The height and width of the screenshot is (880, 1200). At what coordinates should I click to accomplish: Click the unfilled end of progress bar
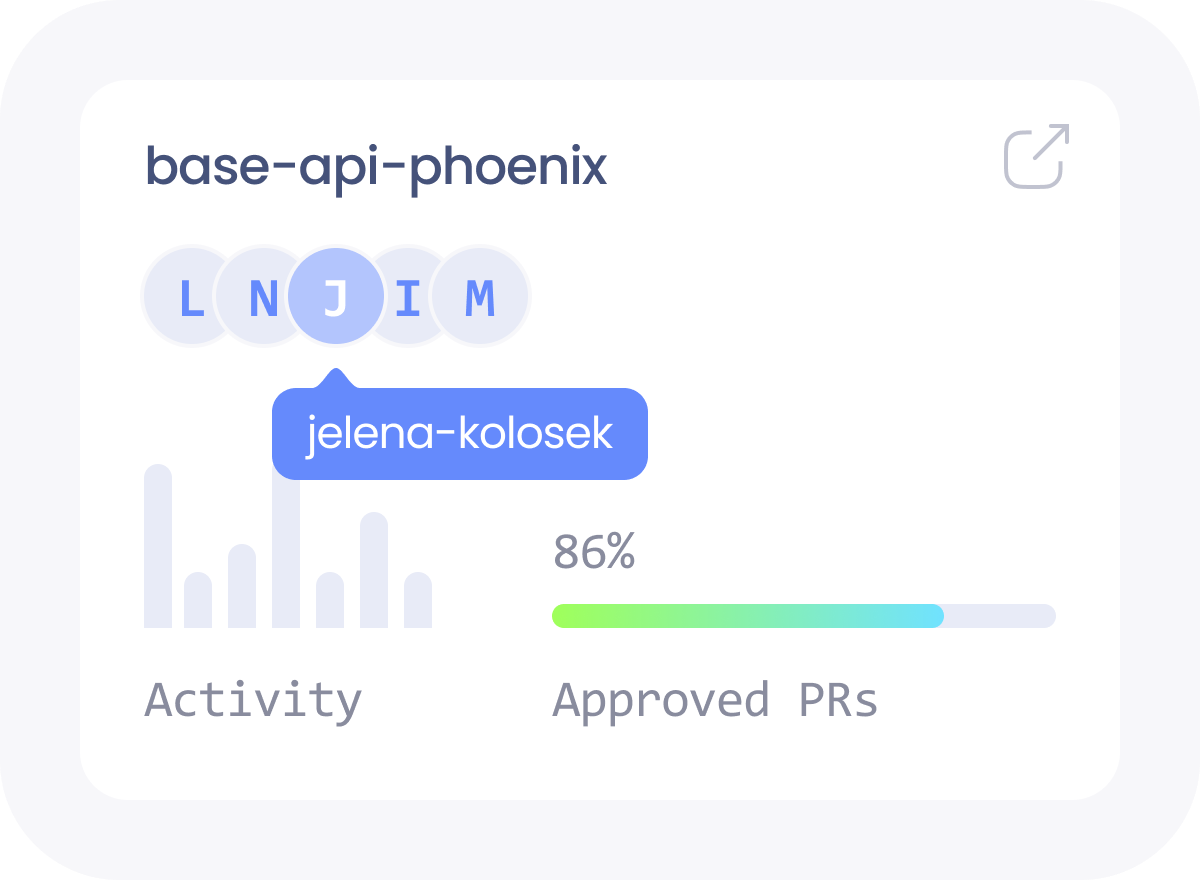1000,616
